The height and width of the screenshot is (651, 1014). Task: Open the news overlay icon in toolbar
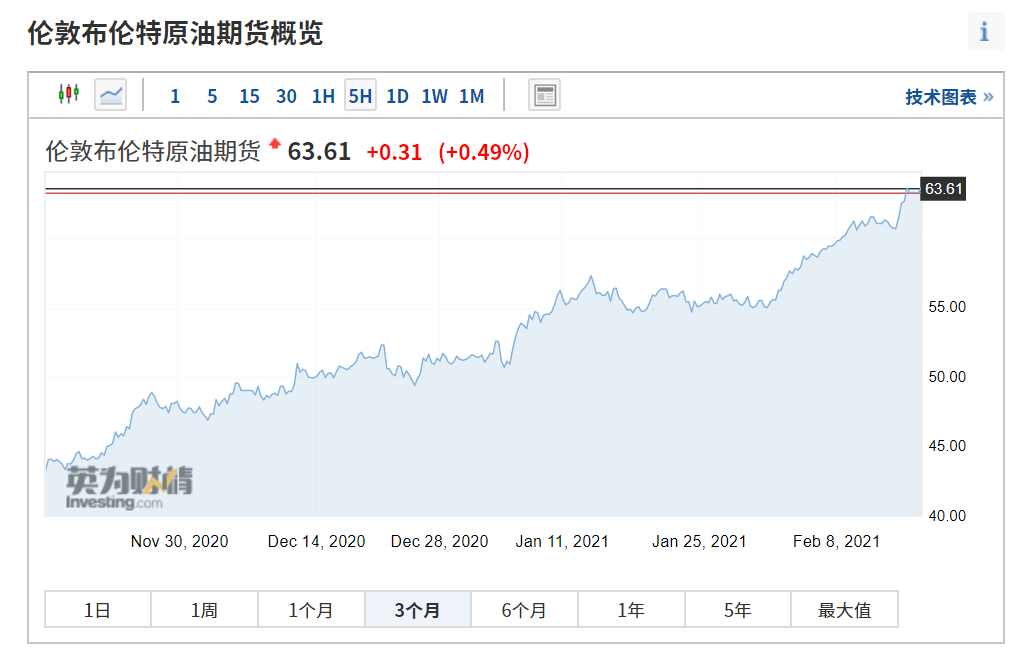point(544,95)
